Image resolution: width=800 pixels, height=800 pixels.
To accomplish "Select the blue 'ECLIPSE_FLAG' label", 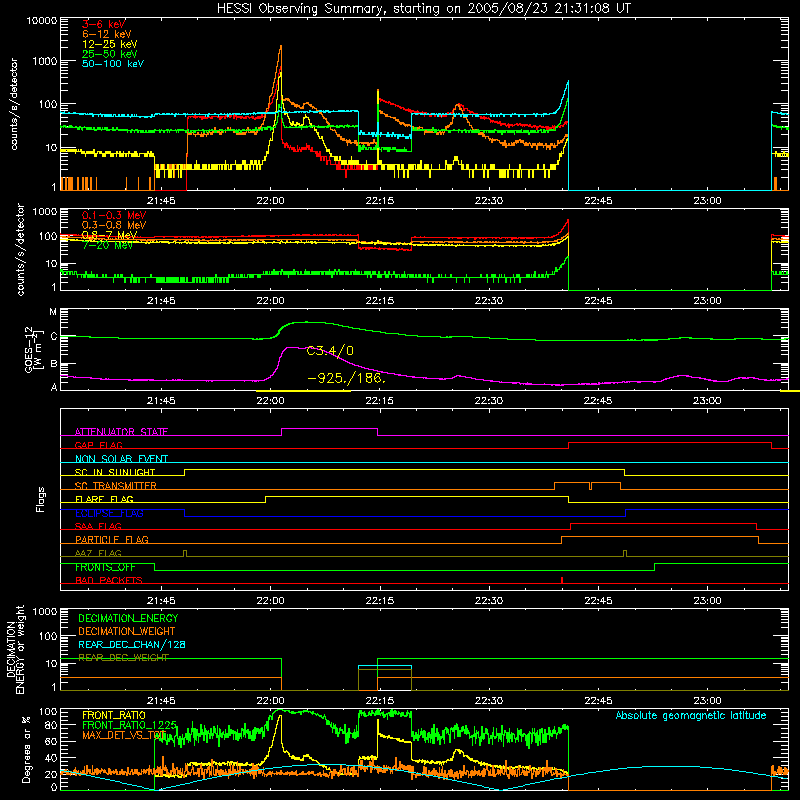I will coord(109,513).
